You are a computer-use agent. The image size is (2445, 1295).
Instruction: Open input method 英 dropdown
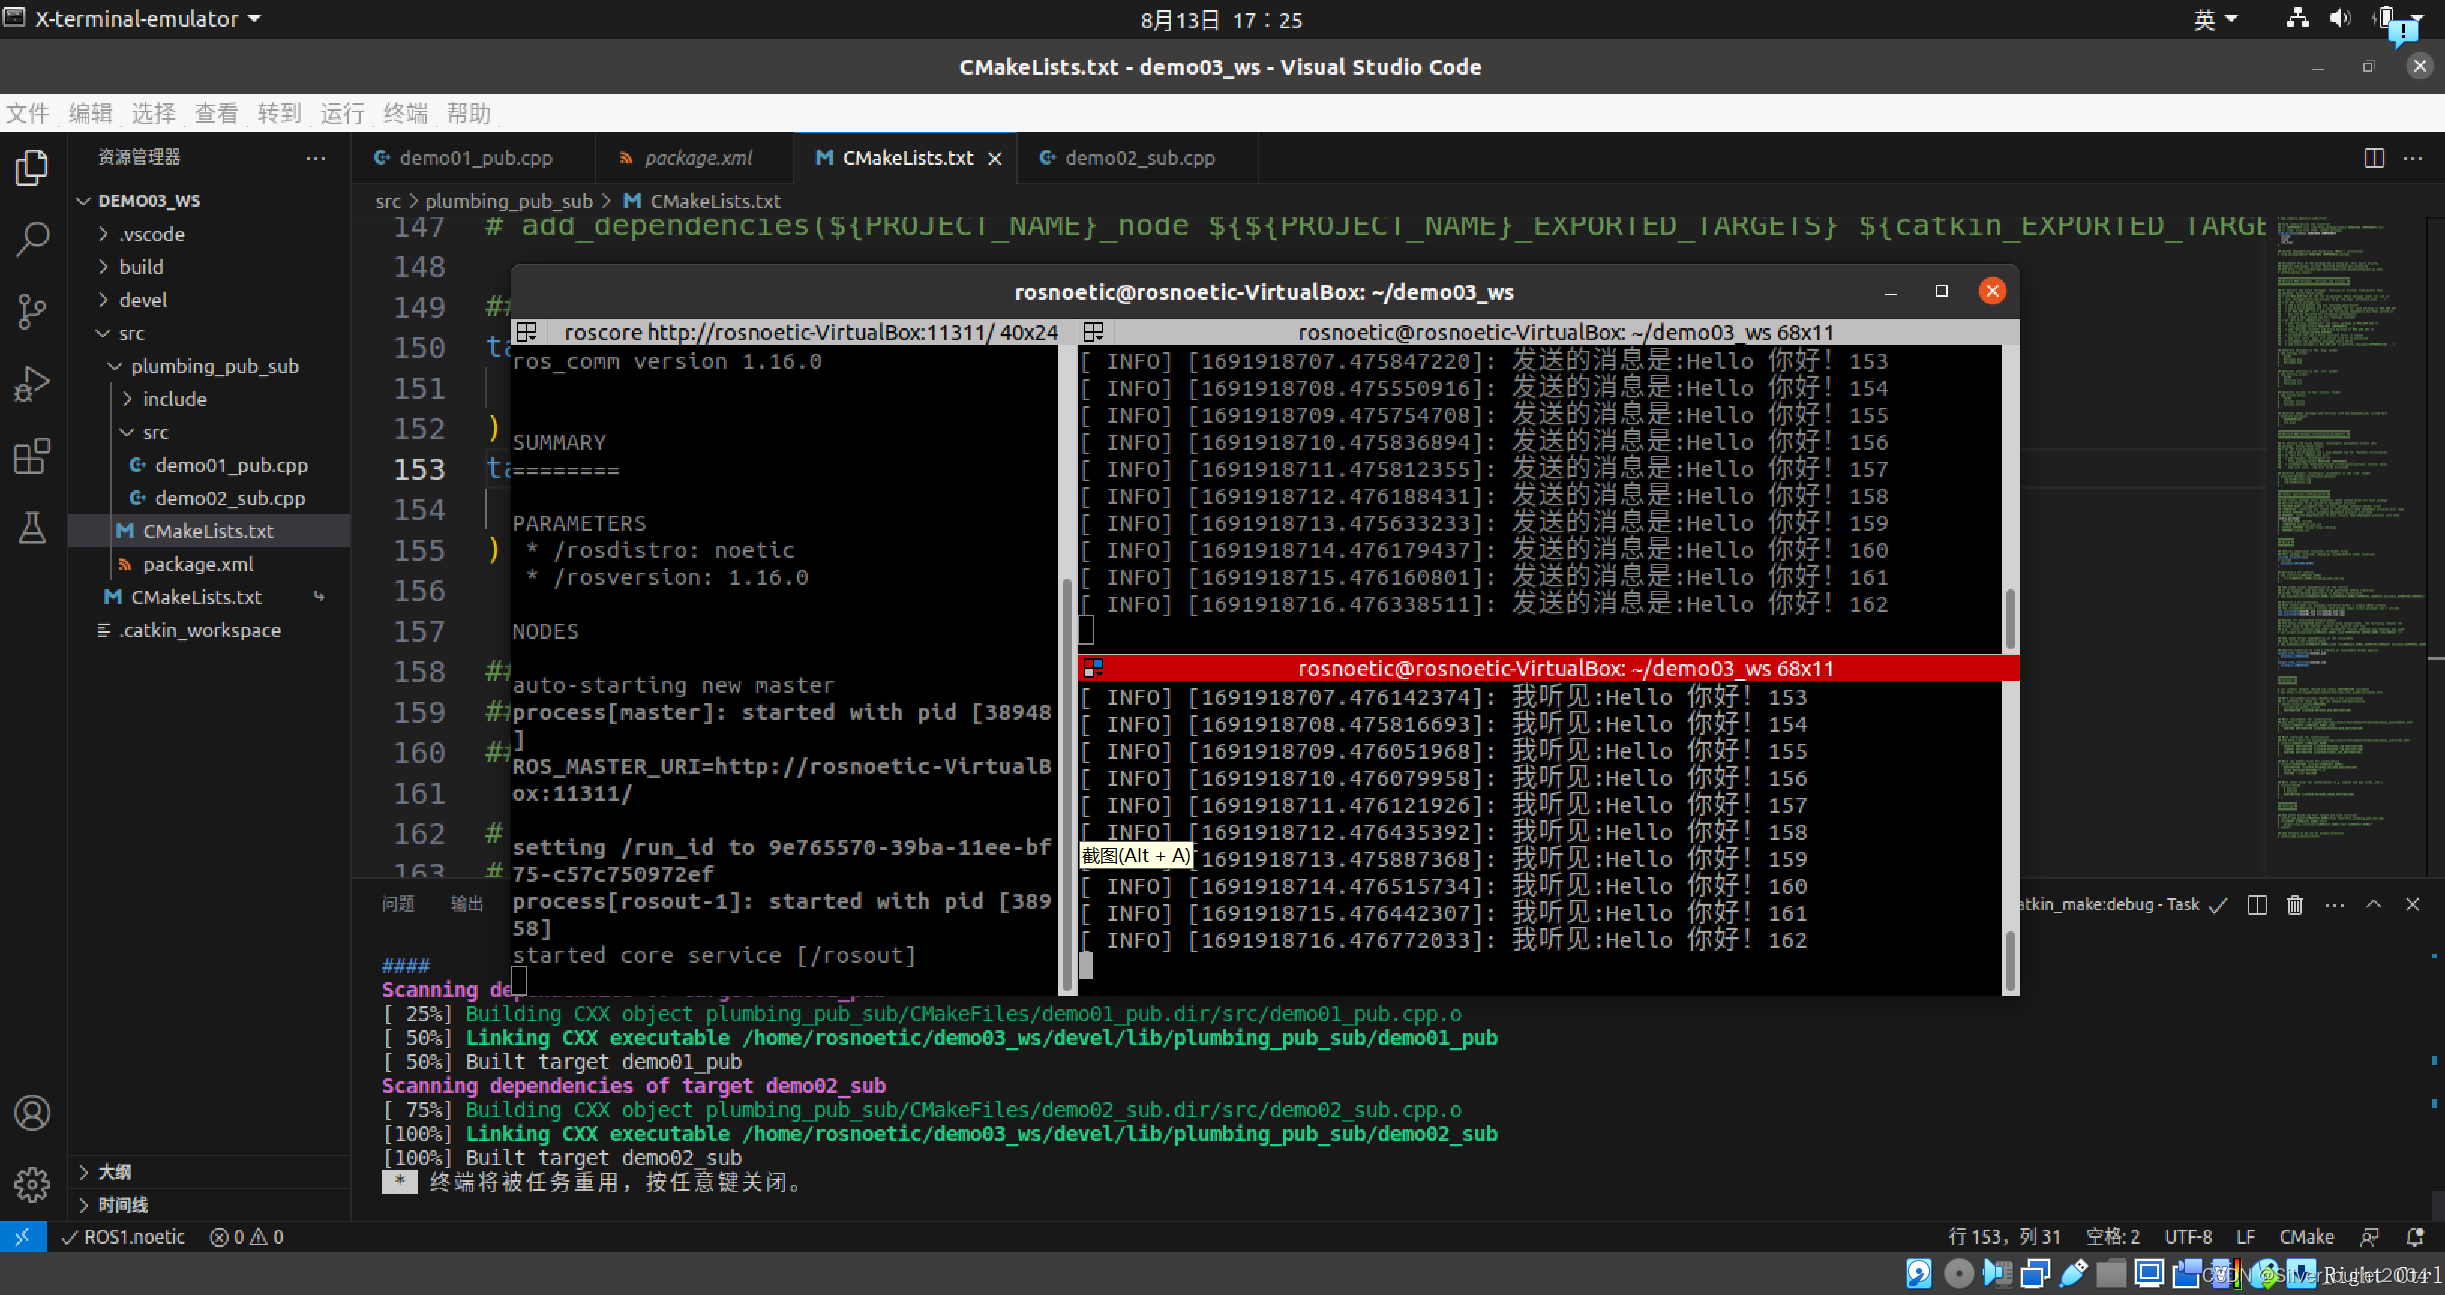click(2215, 19)
